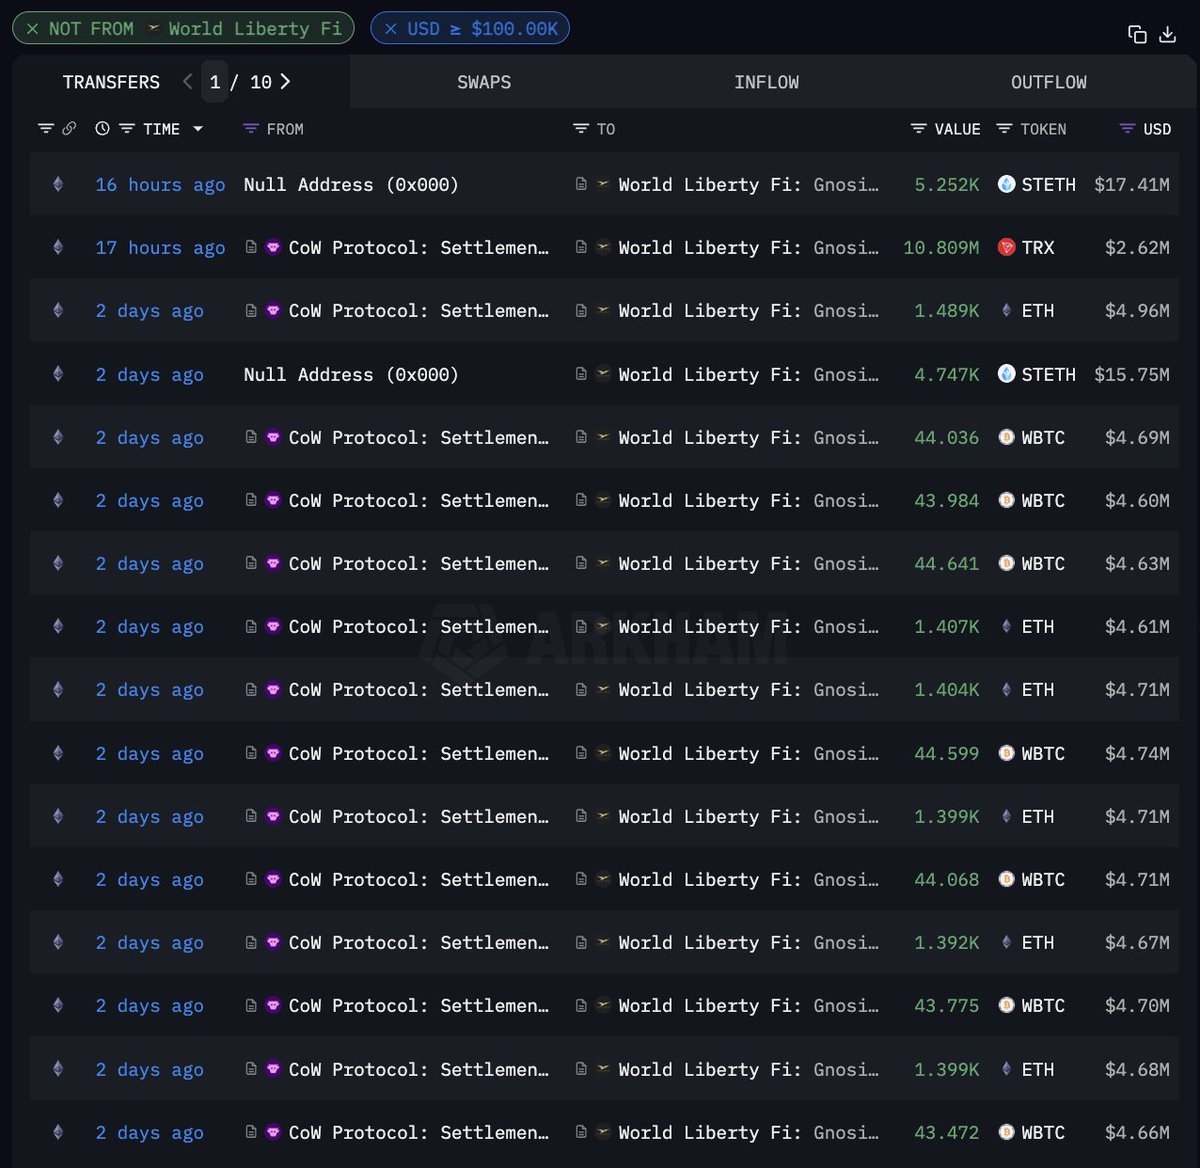Remove the NOT FROM World Liberty Fi filter
The image size is (1200, 1168).
[32, 29]
